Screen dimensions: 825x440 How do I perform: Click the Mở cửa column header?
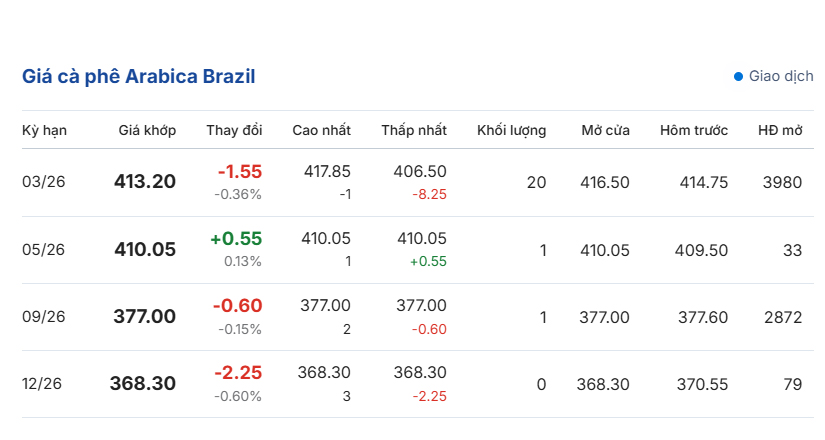(x=605, y=131)
